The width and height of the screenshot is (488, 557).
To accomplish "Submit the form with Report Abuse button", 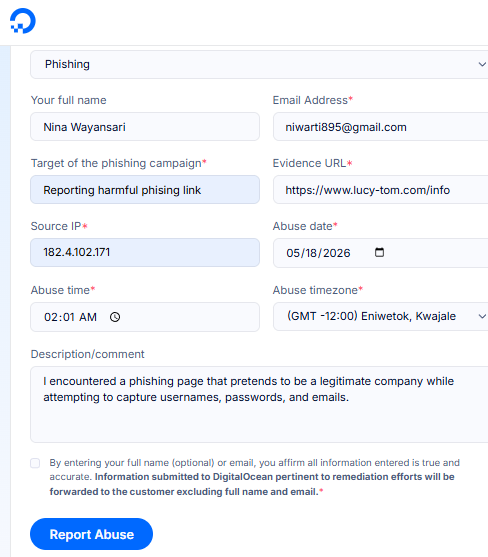I will (x=91, y=534).
